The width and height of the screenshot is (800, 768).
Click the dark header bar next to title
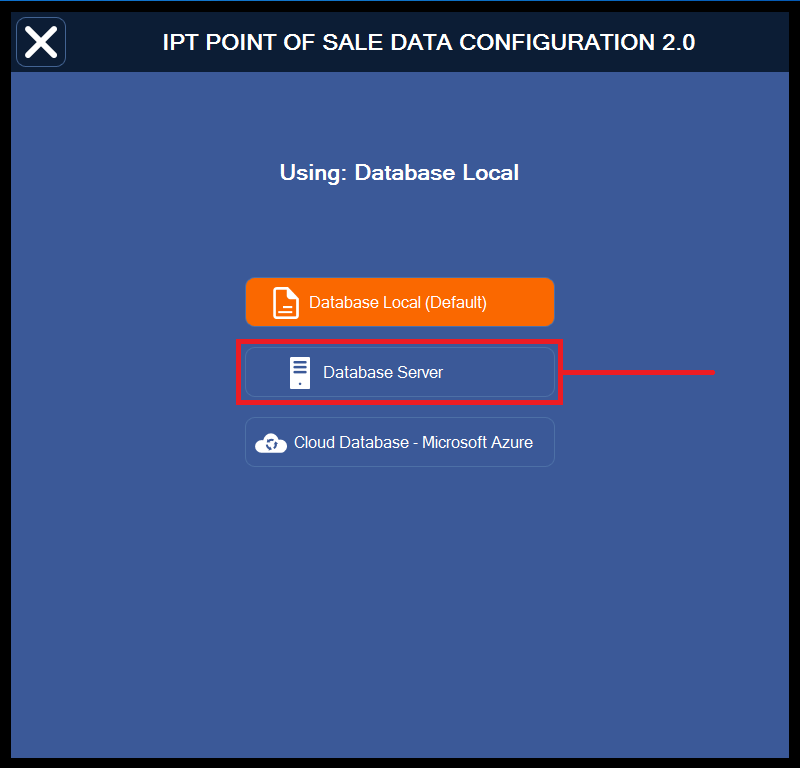point(740,42)
